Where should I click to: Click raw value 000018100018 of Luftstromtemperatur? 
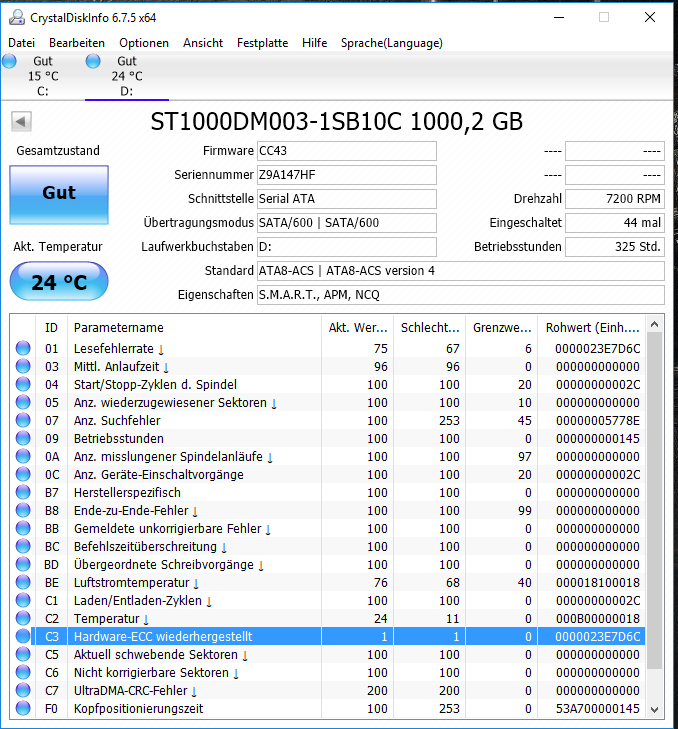598,583
